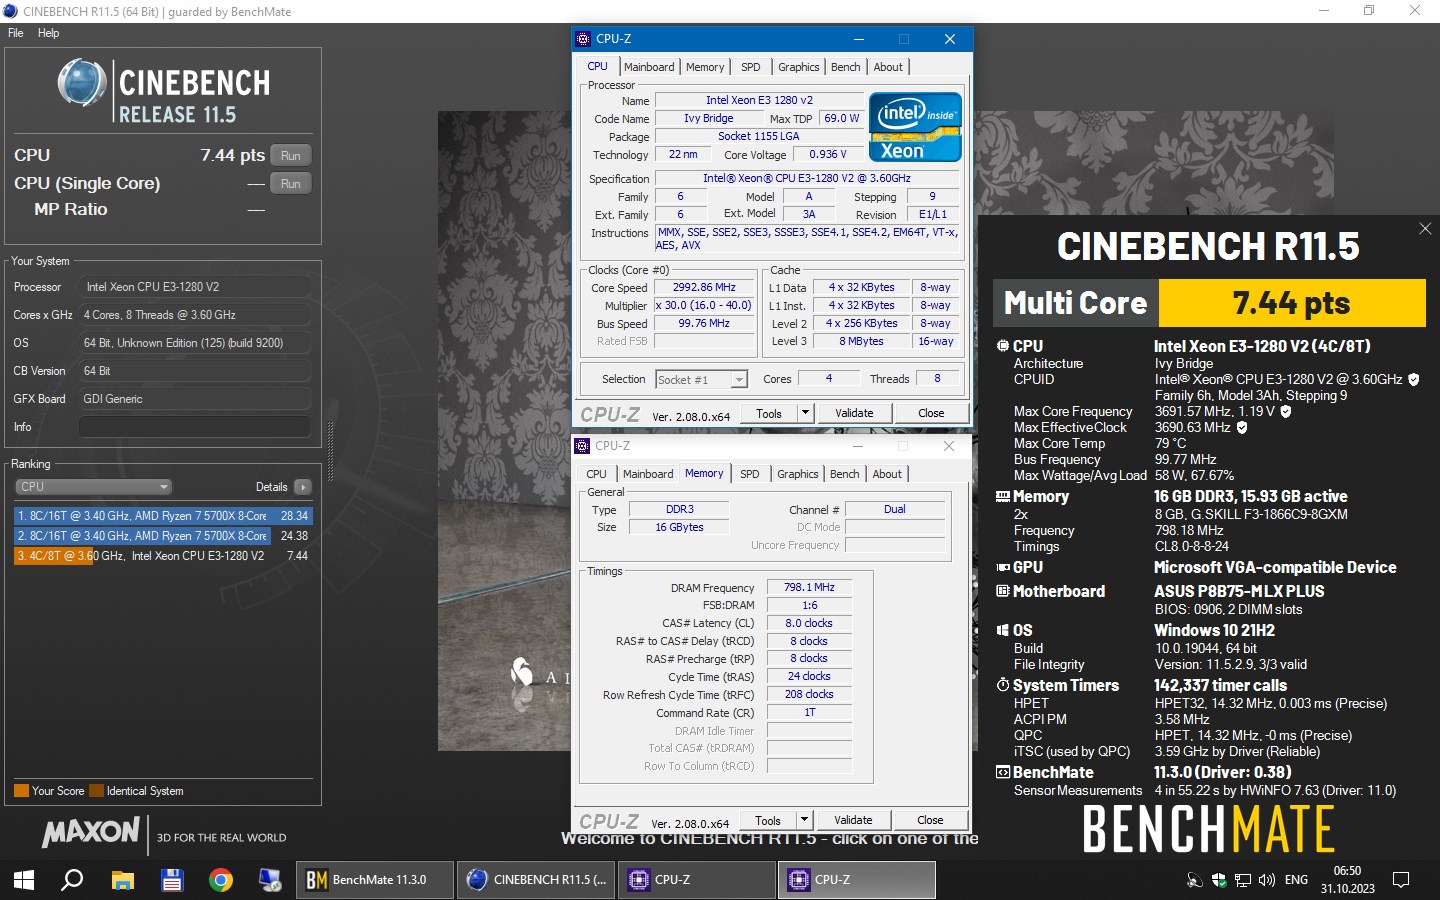Open the Windows Start menu
The width and height of the screenshot is (1440, 900).
[x=23, y=880]
